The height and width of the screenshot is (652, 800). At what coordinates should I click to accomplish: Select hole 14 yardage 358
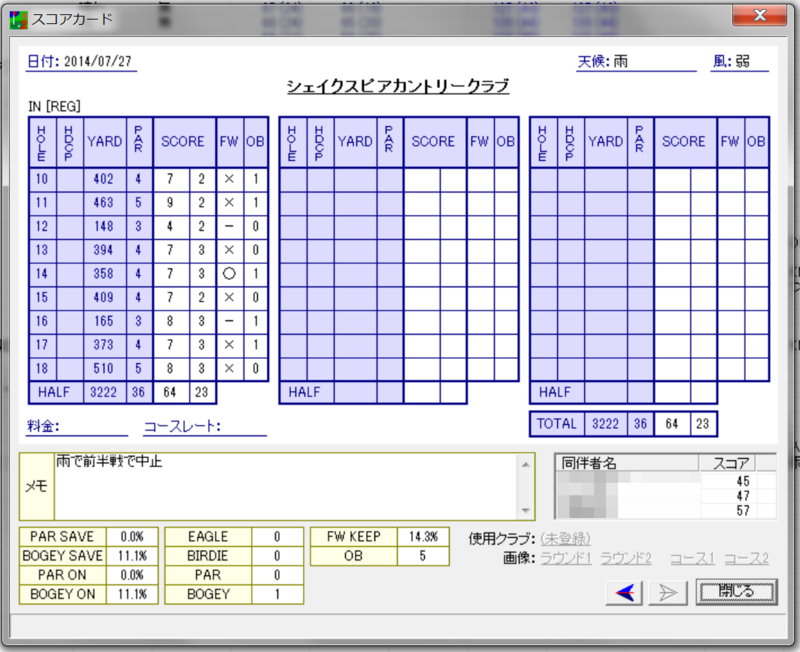pyautogui.click(x=105, y=274)
